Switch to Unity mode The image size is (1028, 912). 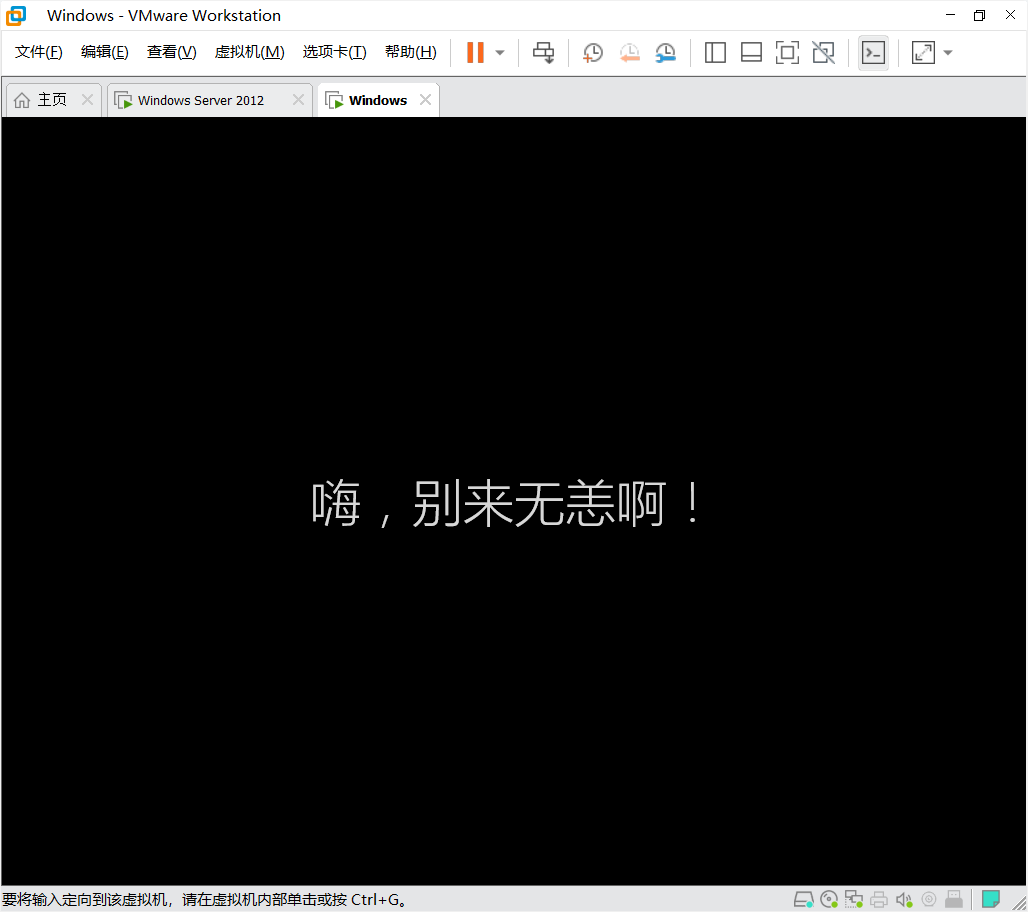(x=823, y=52)
